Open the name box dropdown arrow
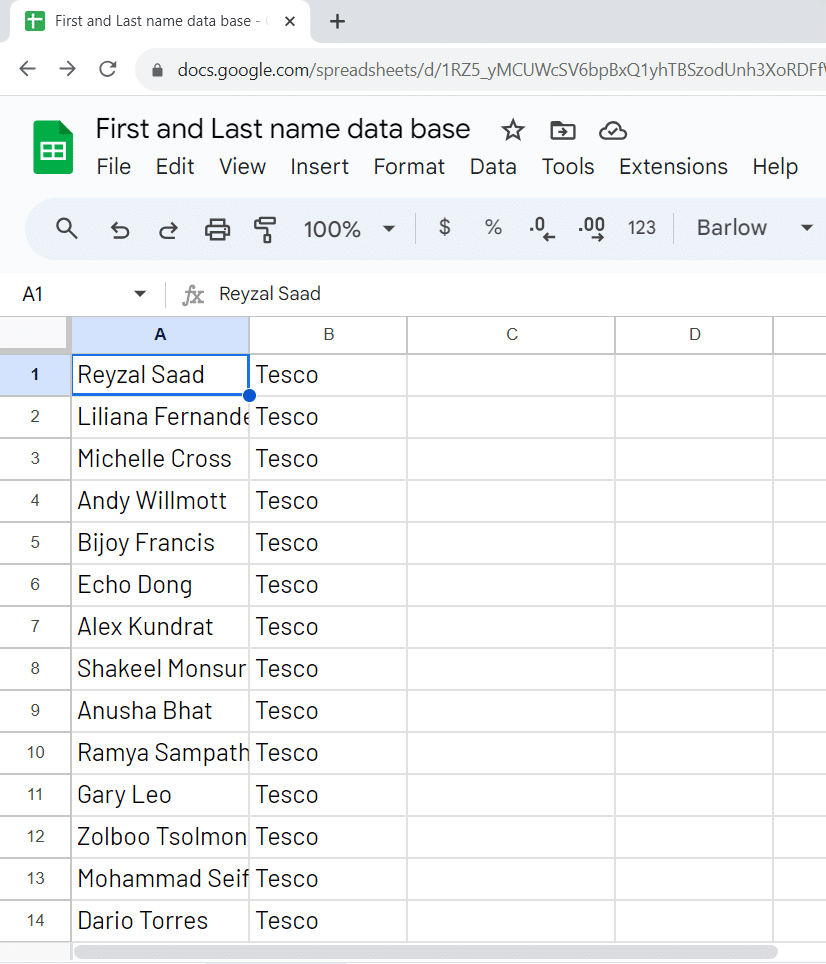Viewport: 826px width, 964px height. pyautogui.click(x=140, y=294)
